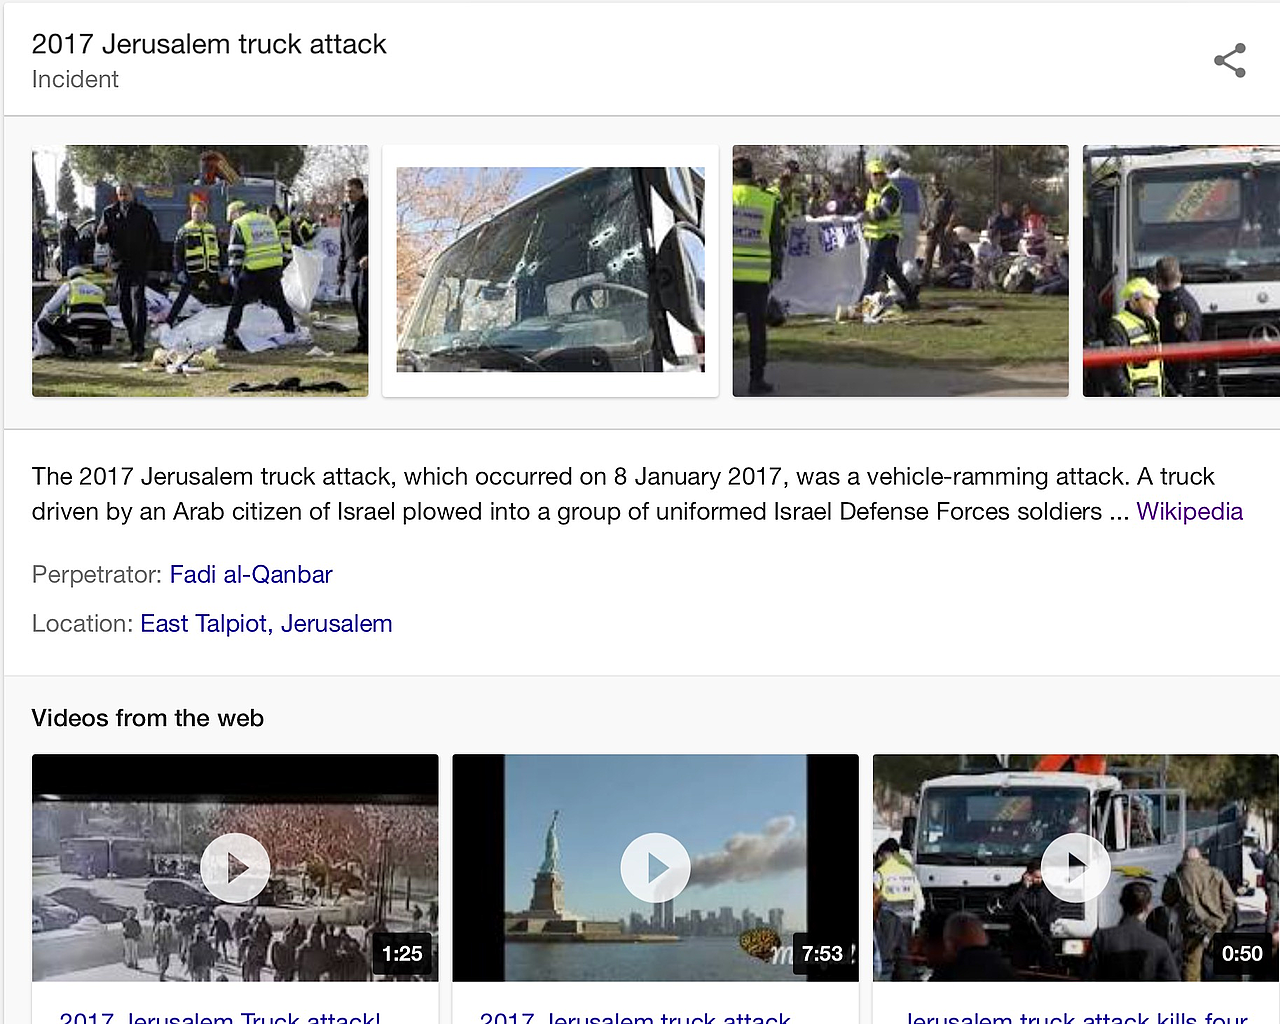Click 'Jerusalem truck attack kills four' video title

[1076, 1016]
